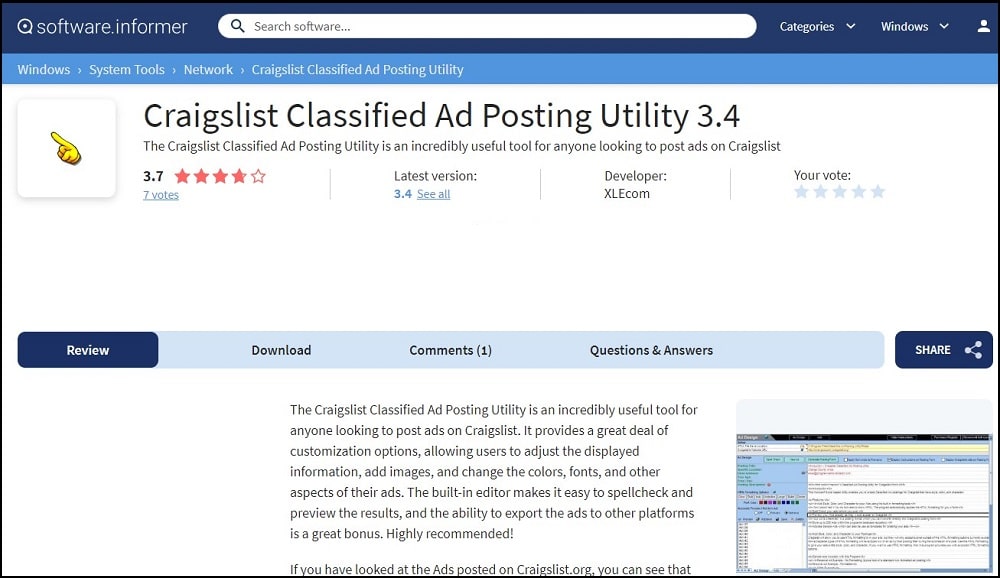Click the page title heading
This screenshot has height=578, width=1000.
coord(441,115)
